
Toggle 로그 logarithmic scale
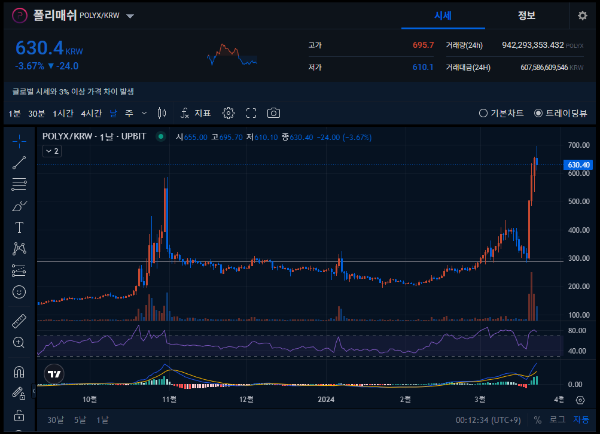coord(557,420)
